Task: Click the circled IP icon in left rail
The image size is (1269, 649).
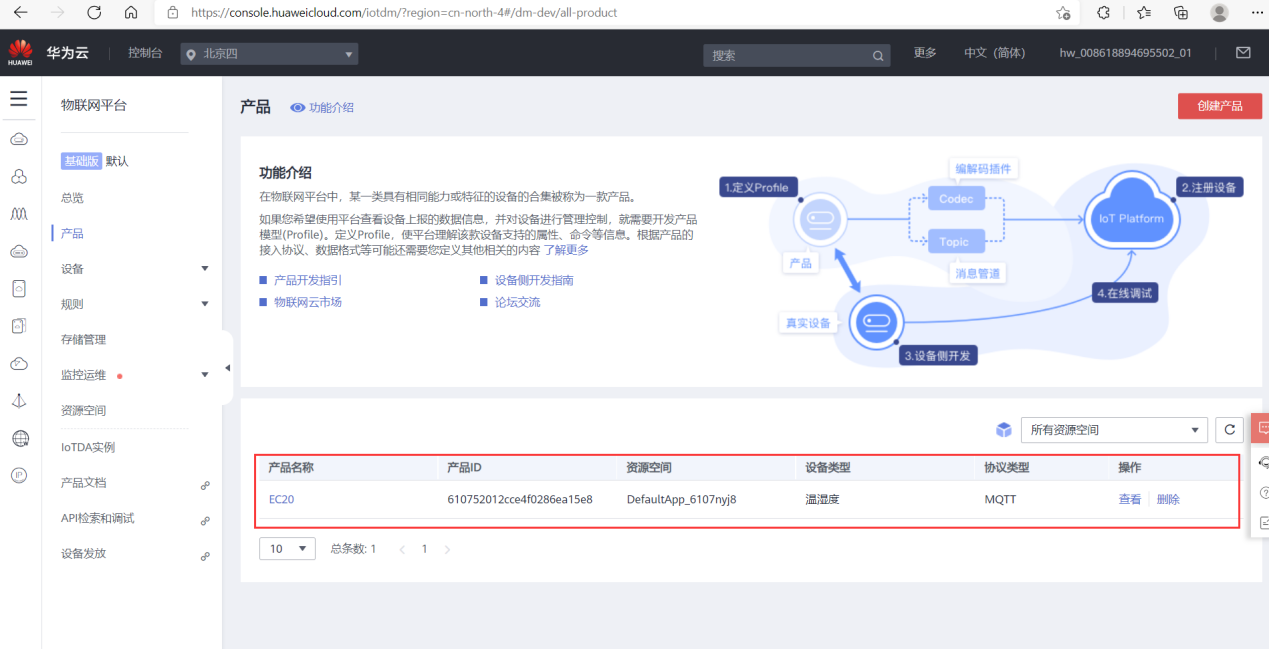Action: click(x=19, y=475)
